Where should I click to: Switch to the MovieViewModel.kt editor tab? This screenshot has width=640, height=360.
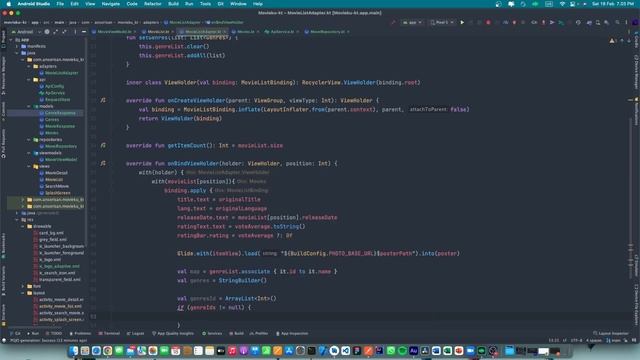coord(115,31)
